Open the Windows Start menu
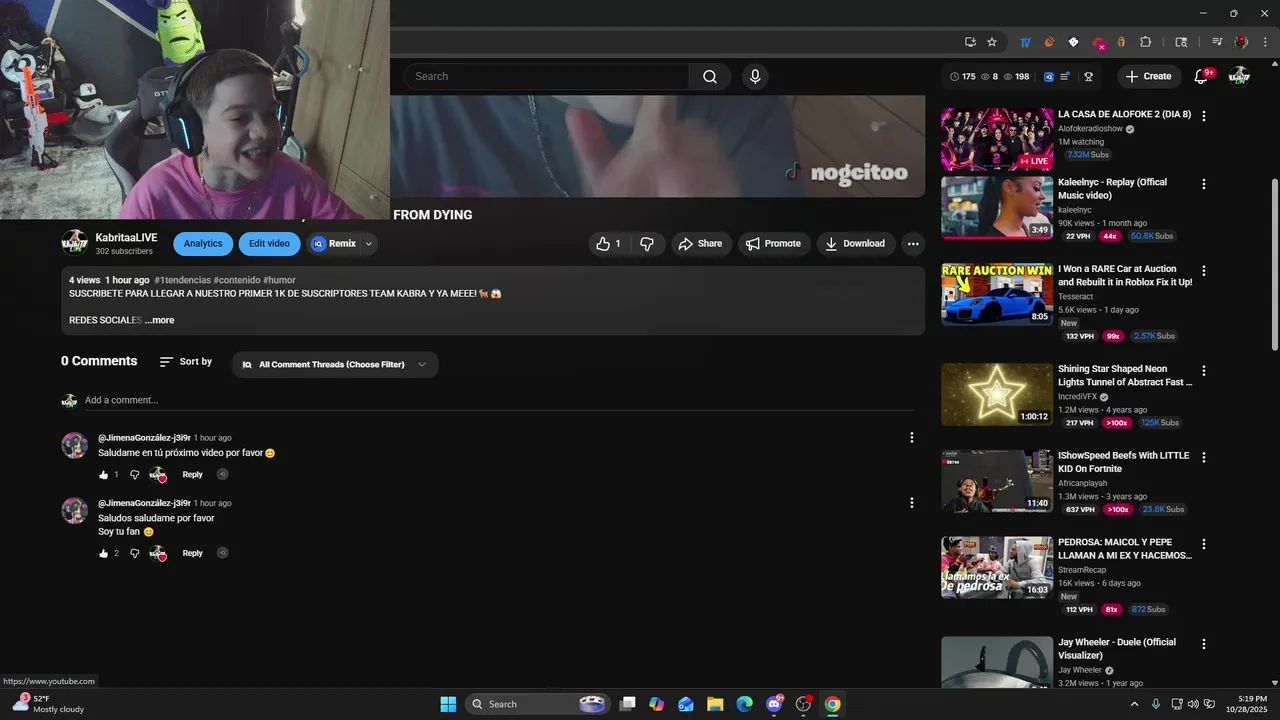The width and height of the screenshot is (1280, 720). coord(448,704)
